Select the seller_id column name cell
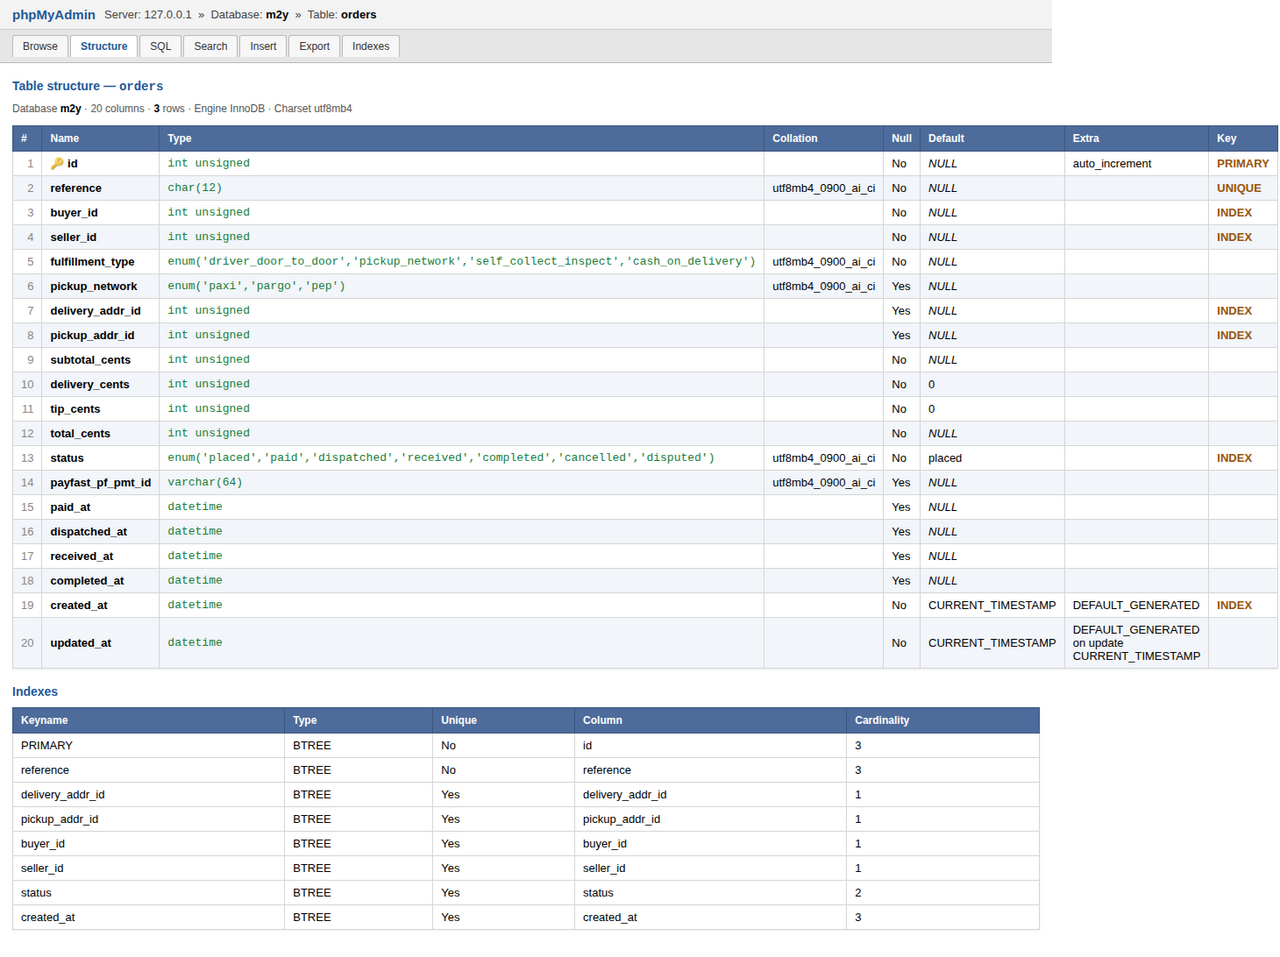The width and height of the screenshot is (1280, 957). [100, 237]
